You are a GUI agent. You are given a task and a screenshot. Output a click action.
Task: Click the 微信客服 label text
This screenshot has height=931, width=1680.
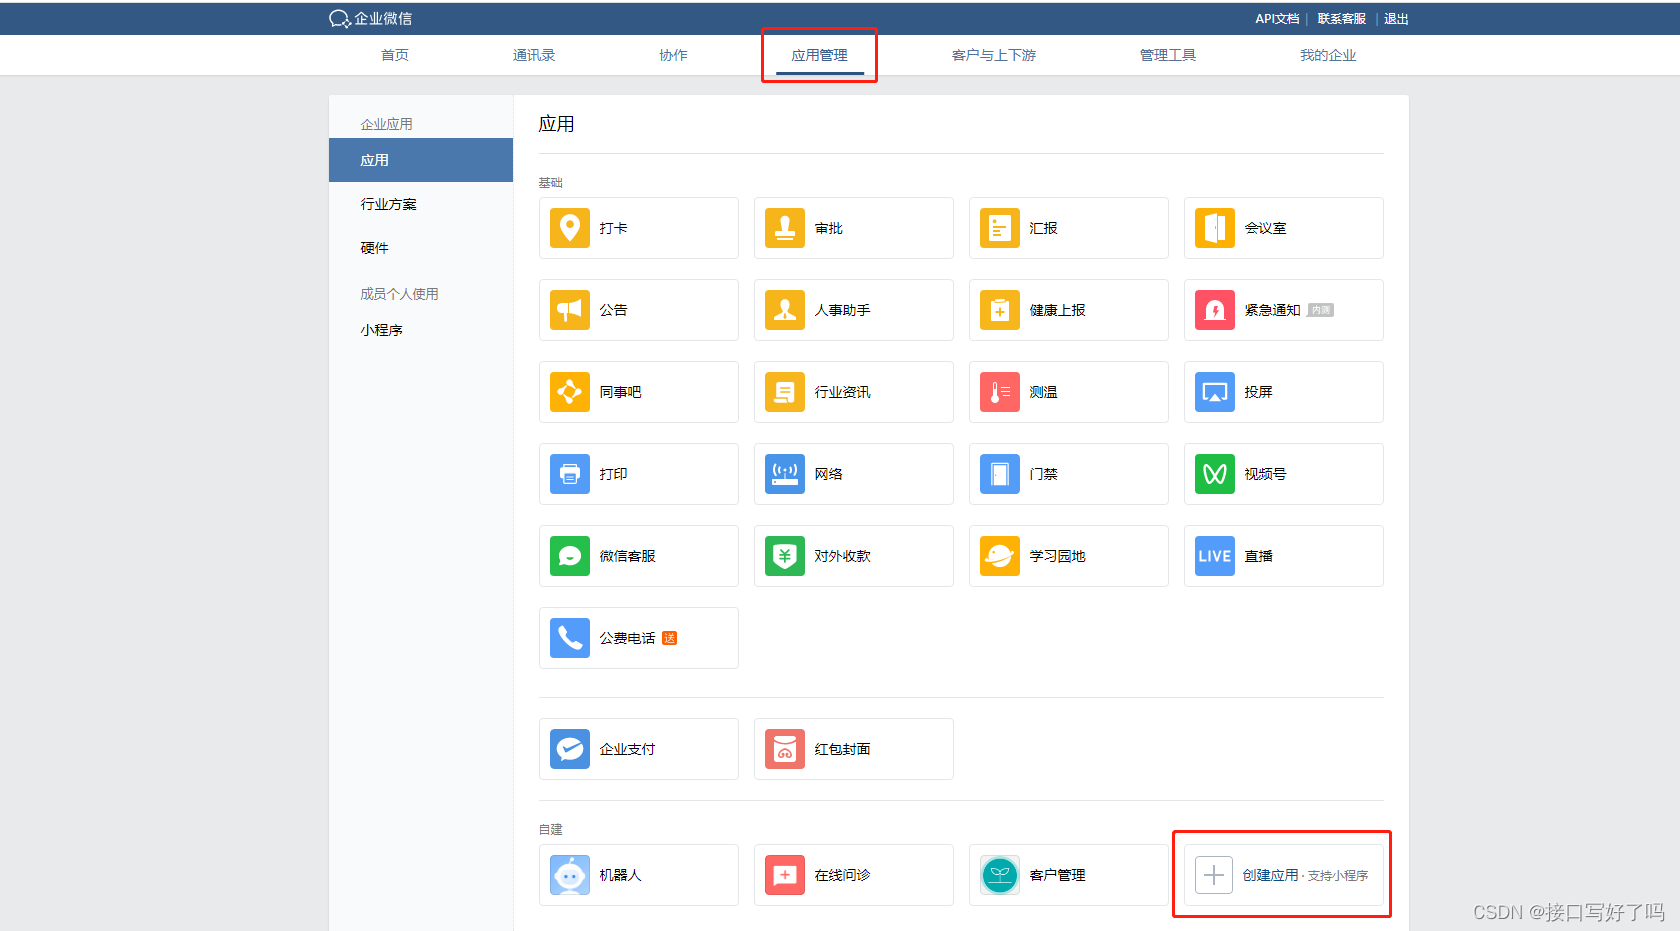pos(628,556)
